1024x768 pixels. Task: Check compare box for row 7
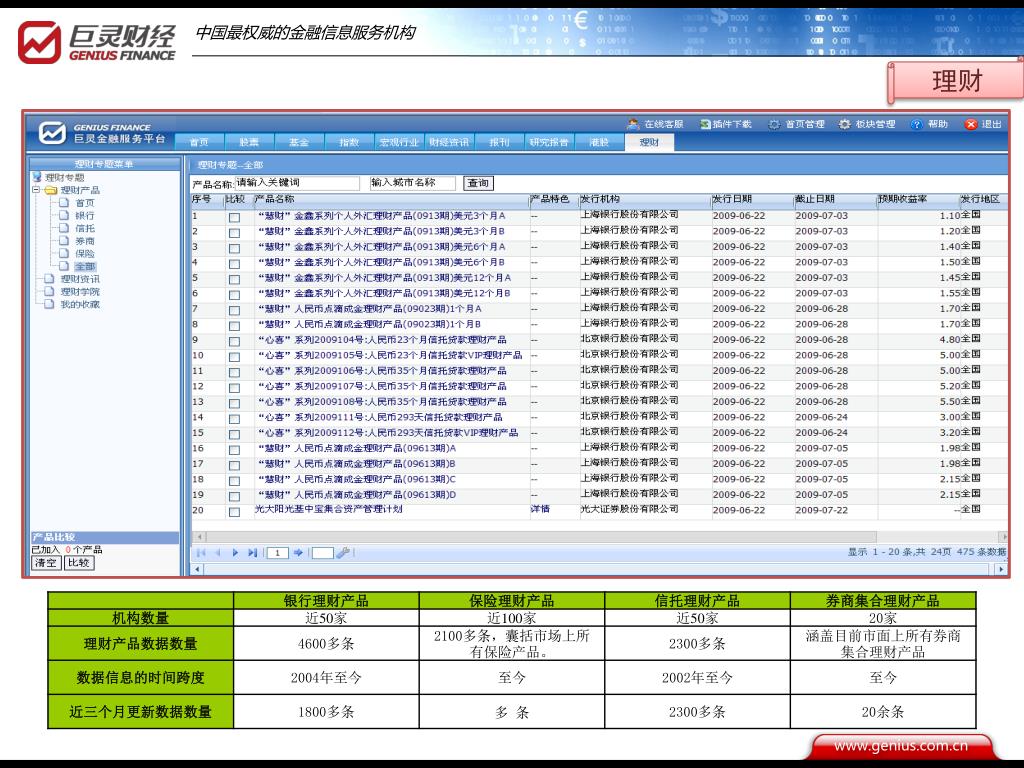click(x=234, y=311)
